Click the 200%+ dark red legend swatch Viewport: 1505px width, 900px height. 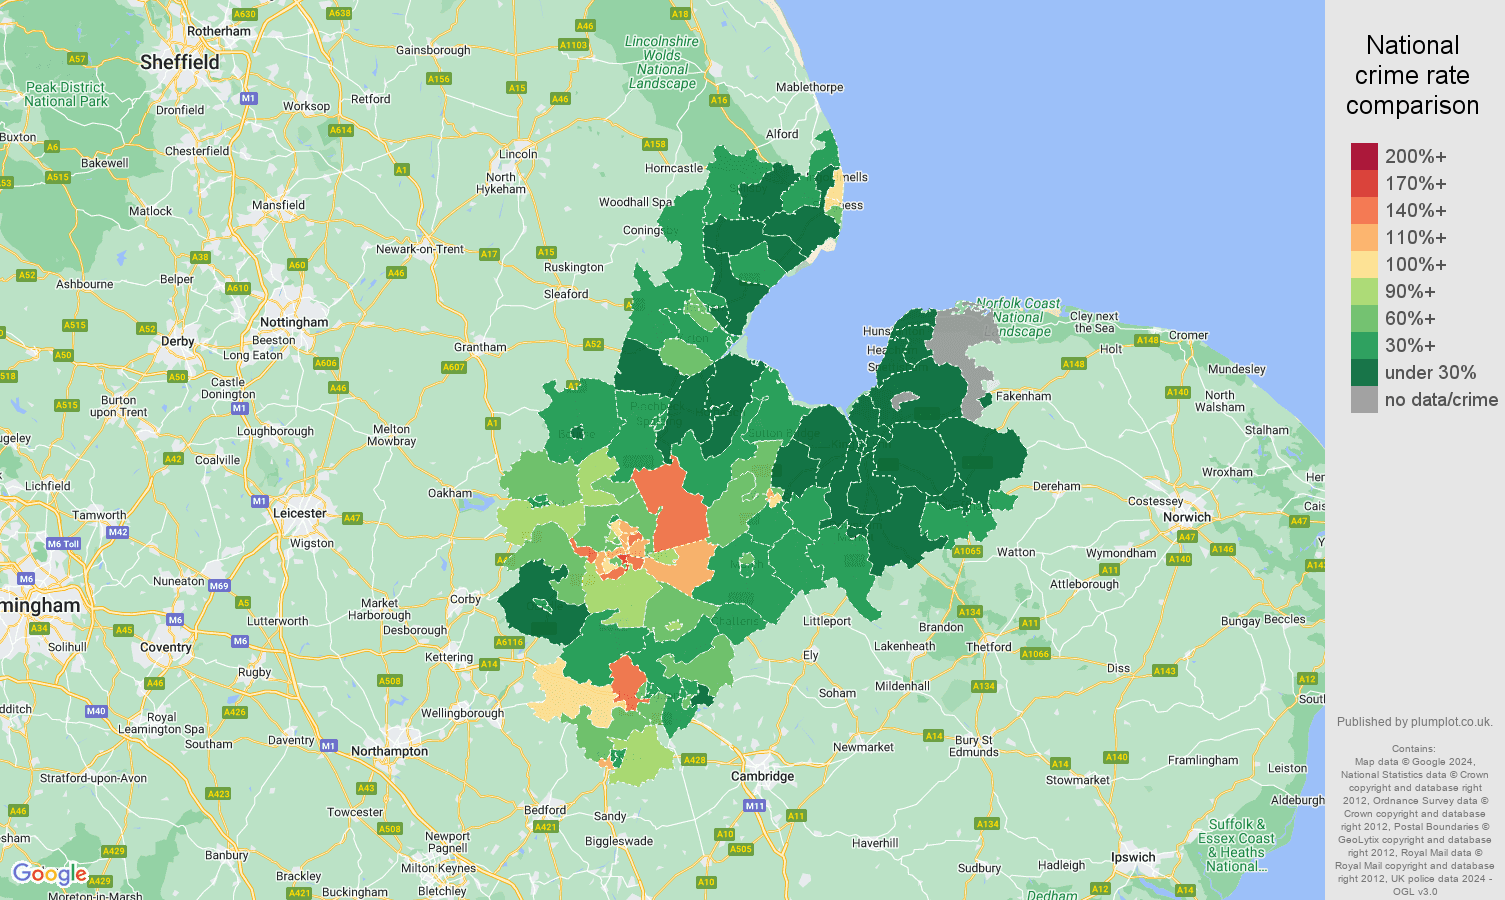[1364, 156]
